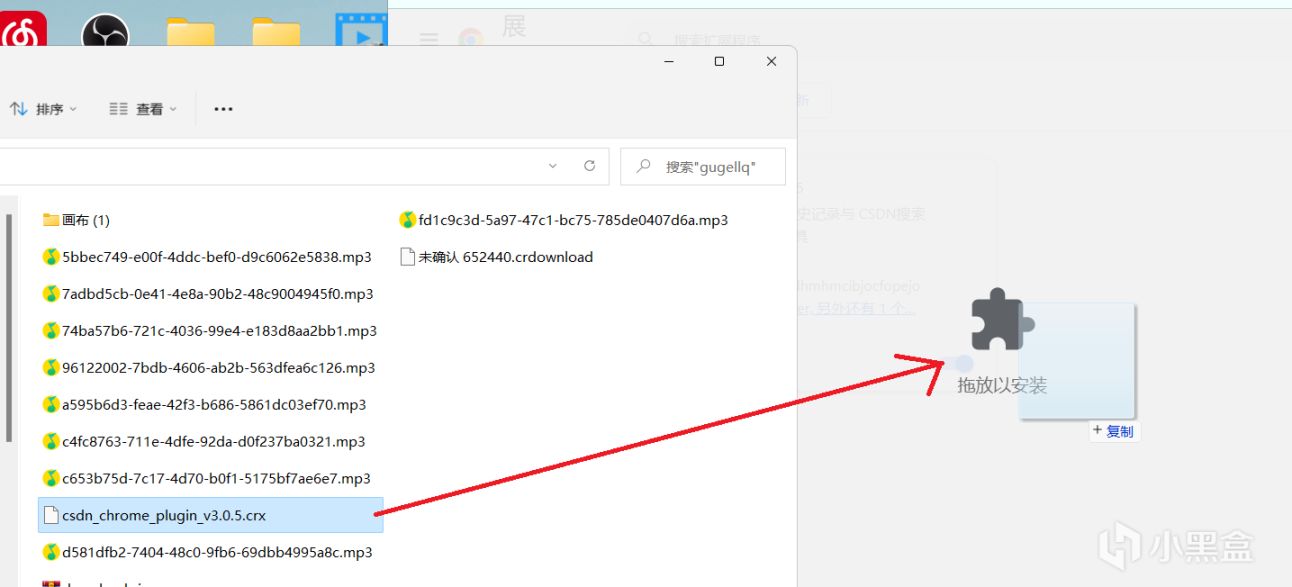This screenshot has width=1292, height=587.
Task: Select the folder 画布 (1)
Action: point(77,220)
